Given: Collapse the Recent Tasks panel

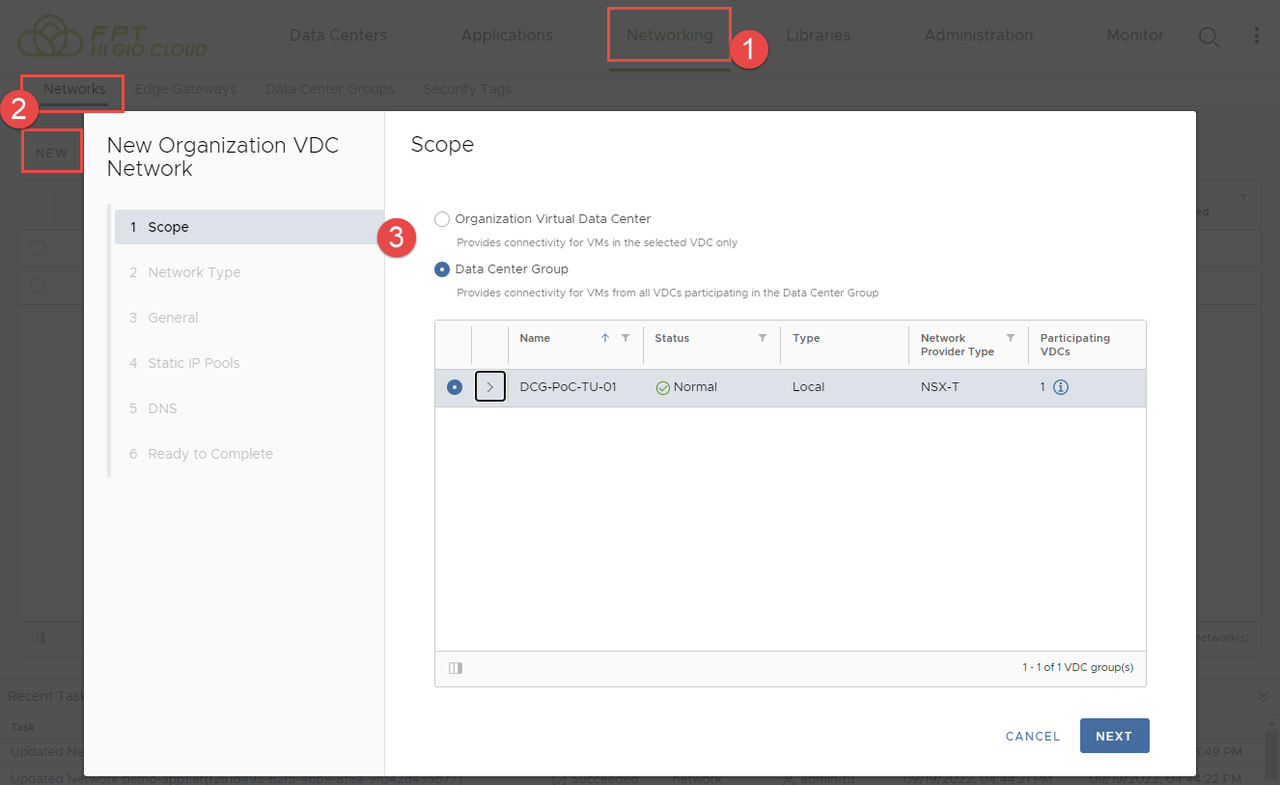Looking at the screenshot, I should [x=1263, y=696].
